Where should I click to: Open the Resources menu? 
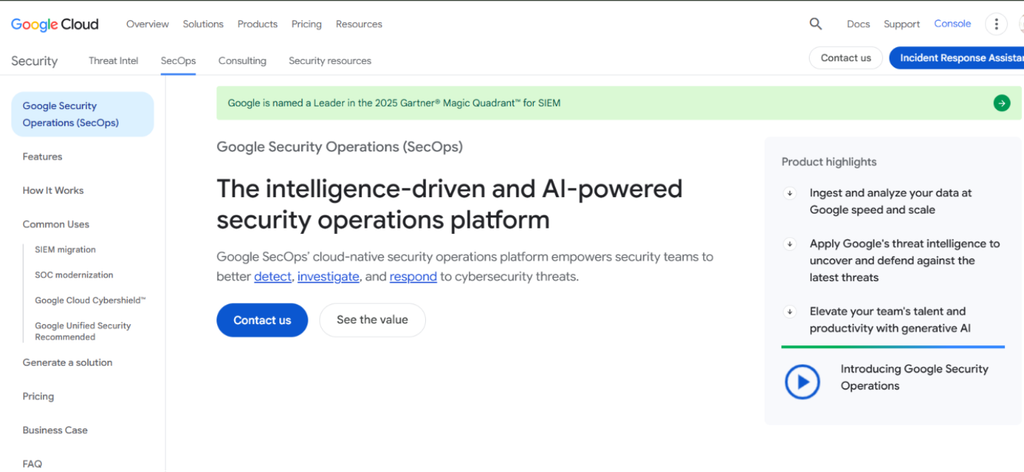pos(359,24)
